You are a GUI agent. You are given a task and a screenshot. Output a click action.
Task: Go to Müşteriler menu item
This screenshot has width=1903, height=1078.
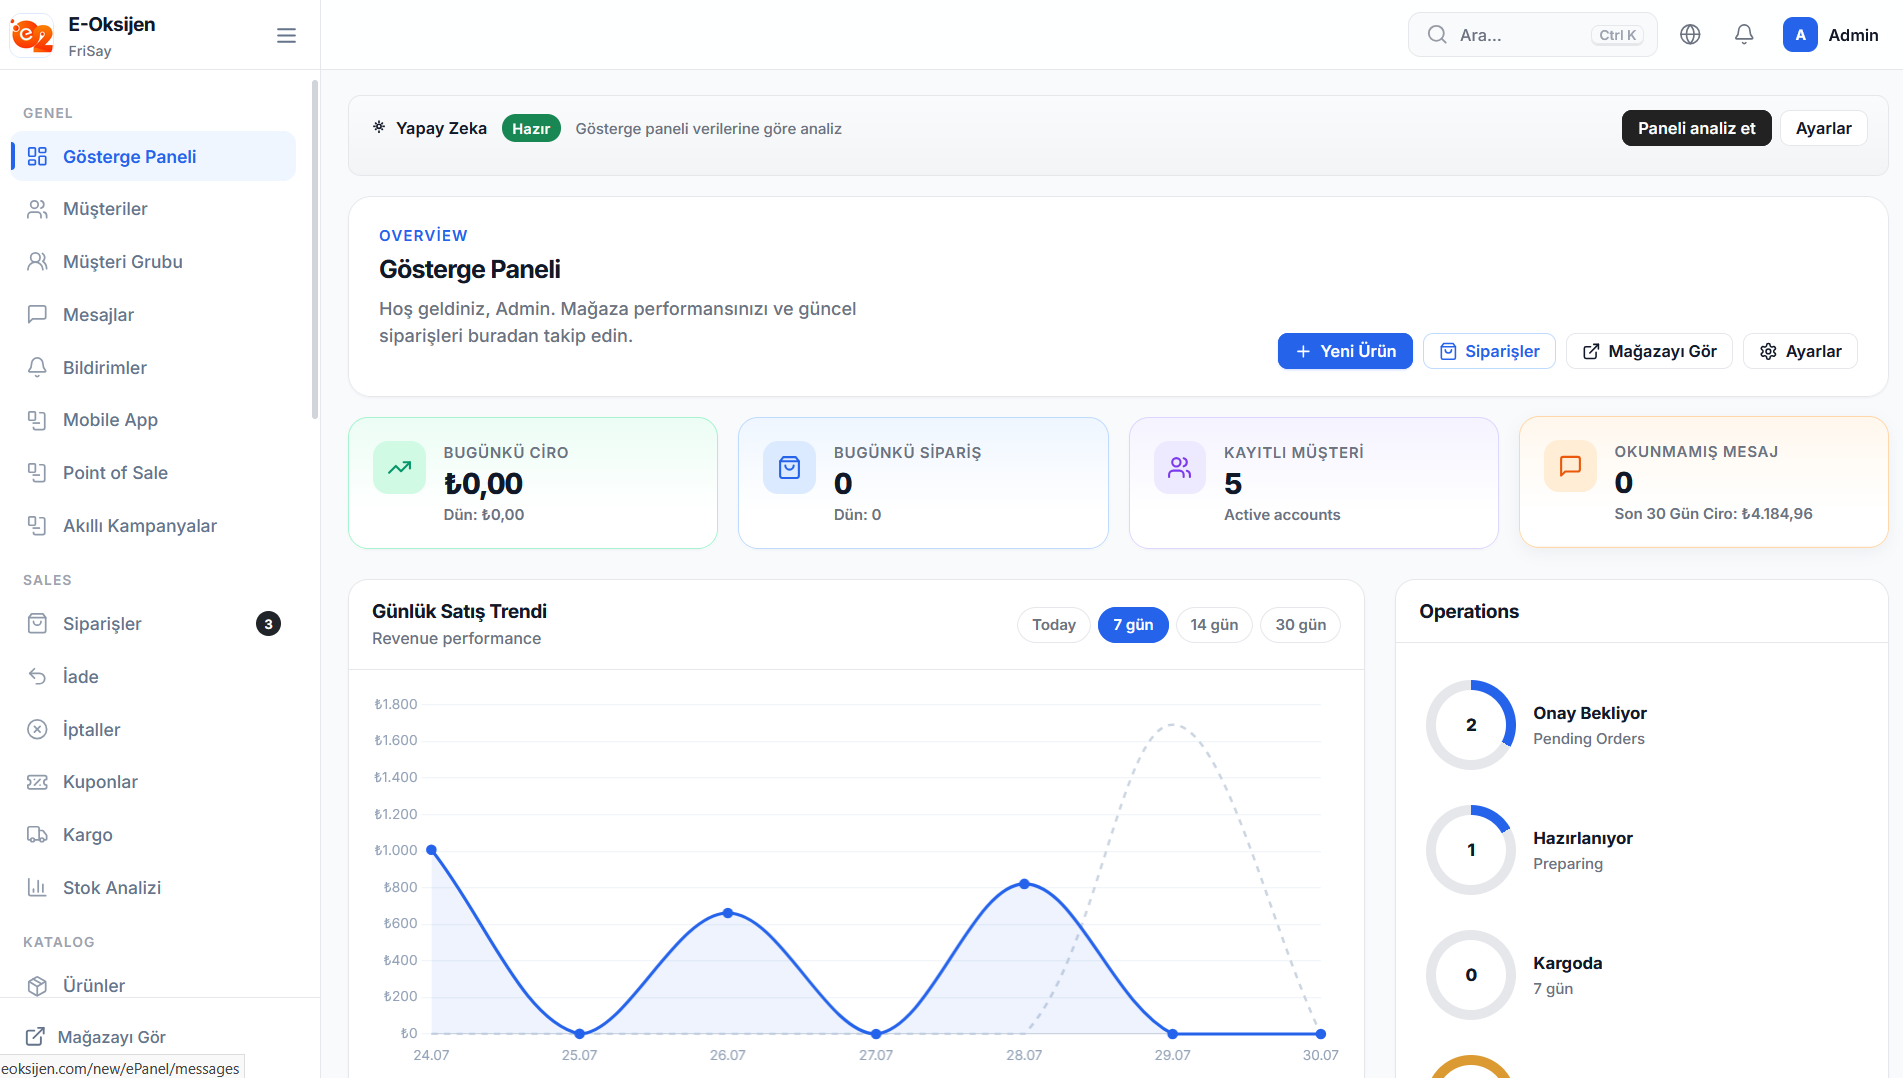(x=154, y=209)
